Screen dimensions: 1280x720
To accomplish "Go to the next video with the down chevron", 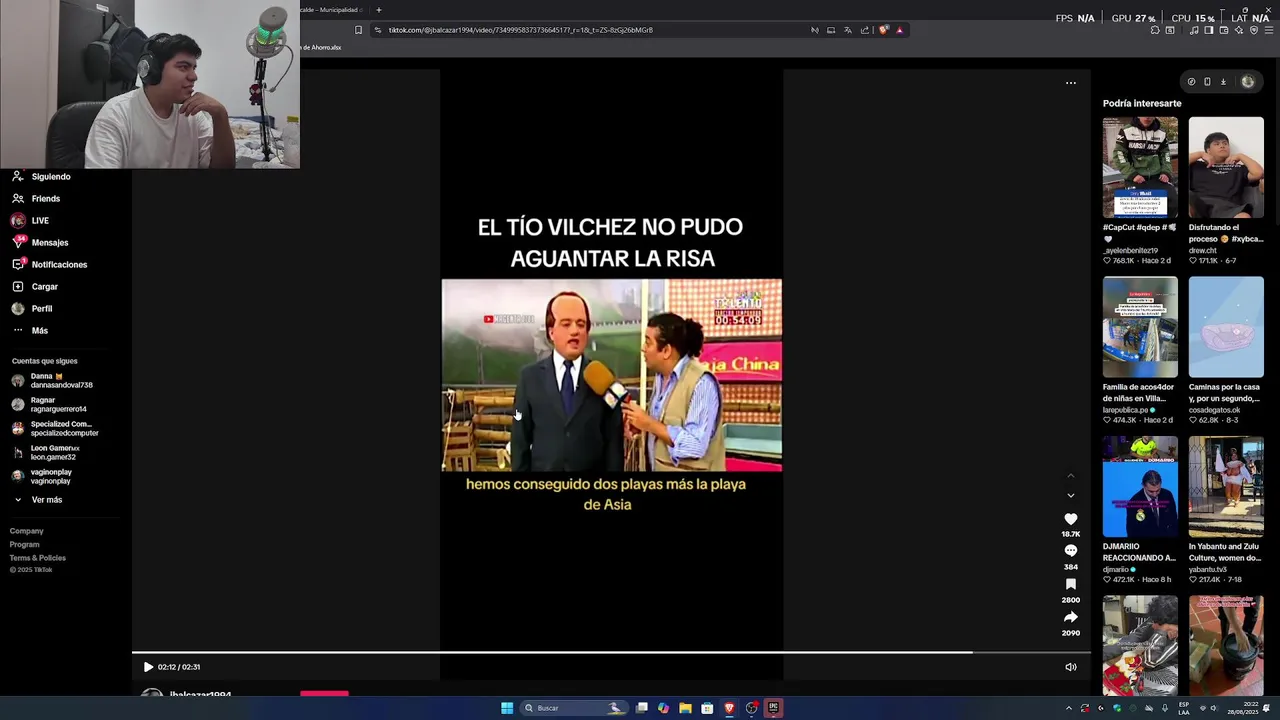I will (x=1070, y=495).
